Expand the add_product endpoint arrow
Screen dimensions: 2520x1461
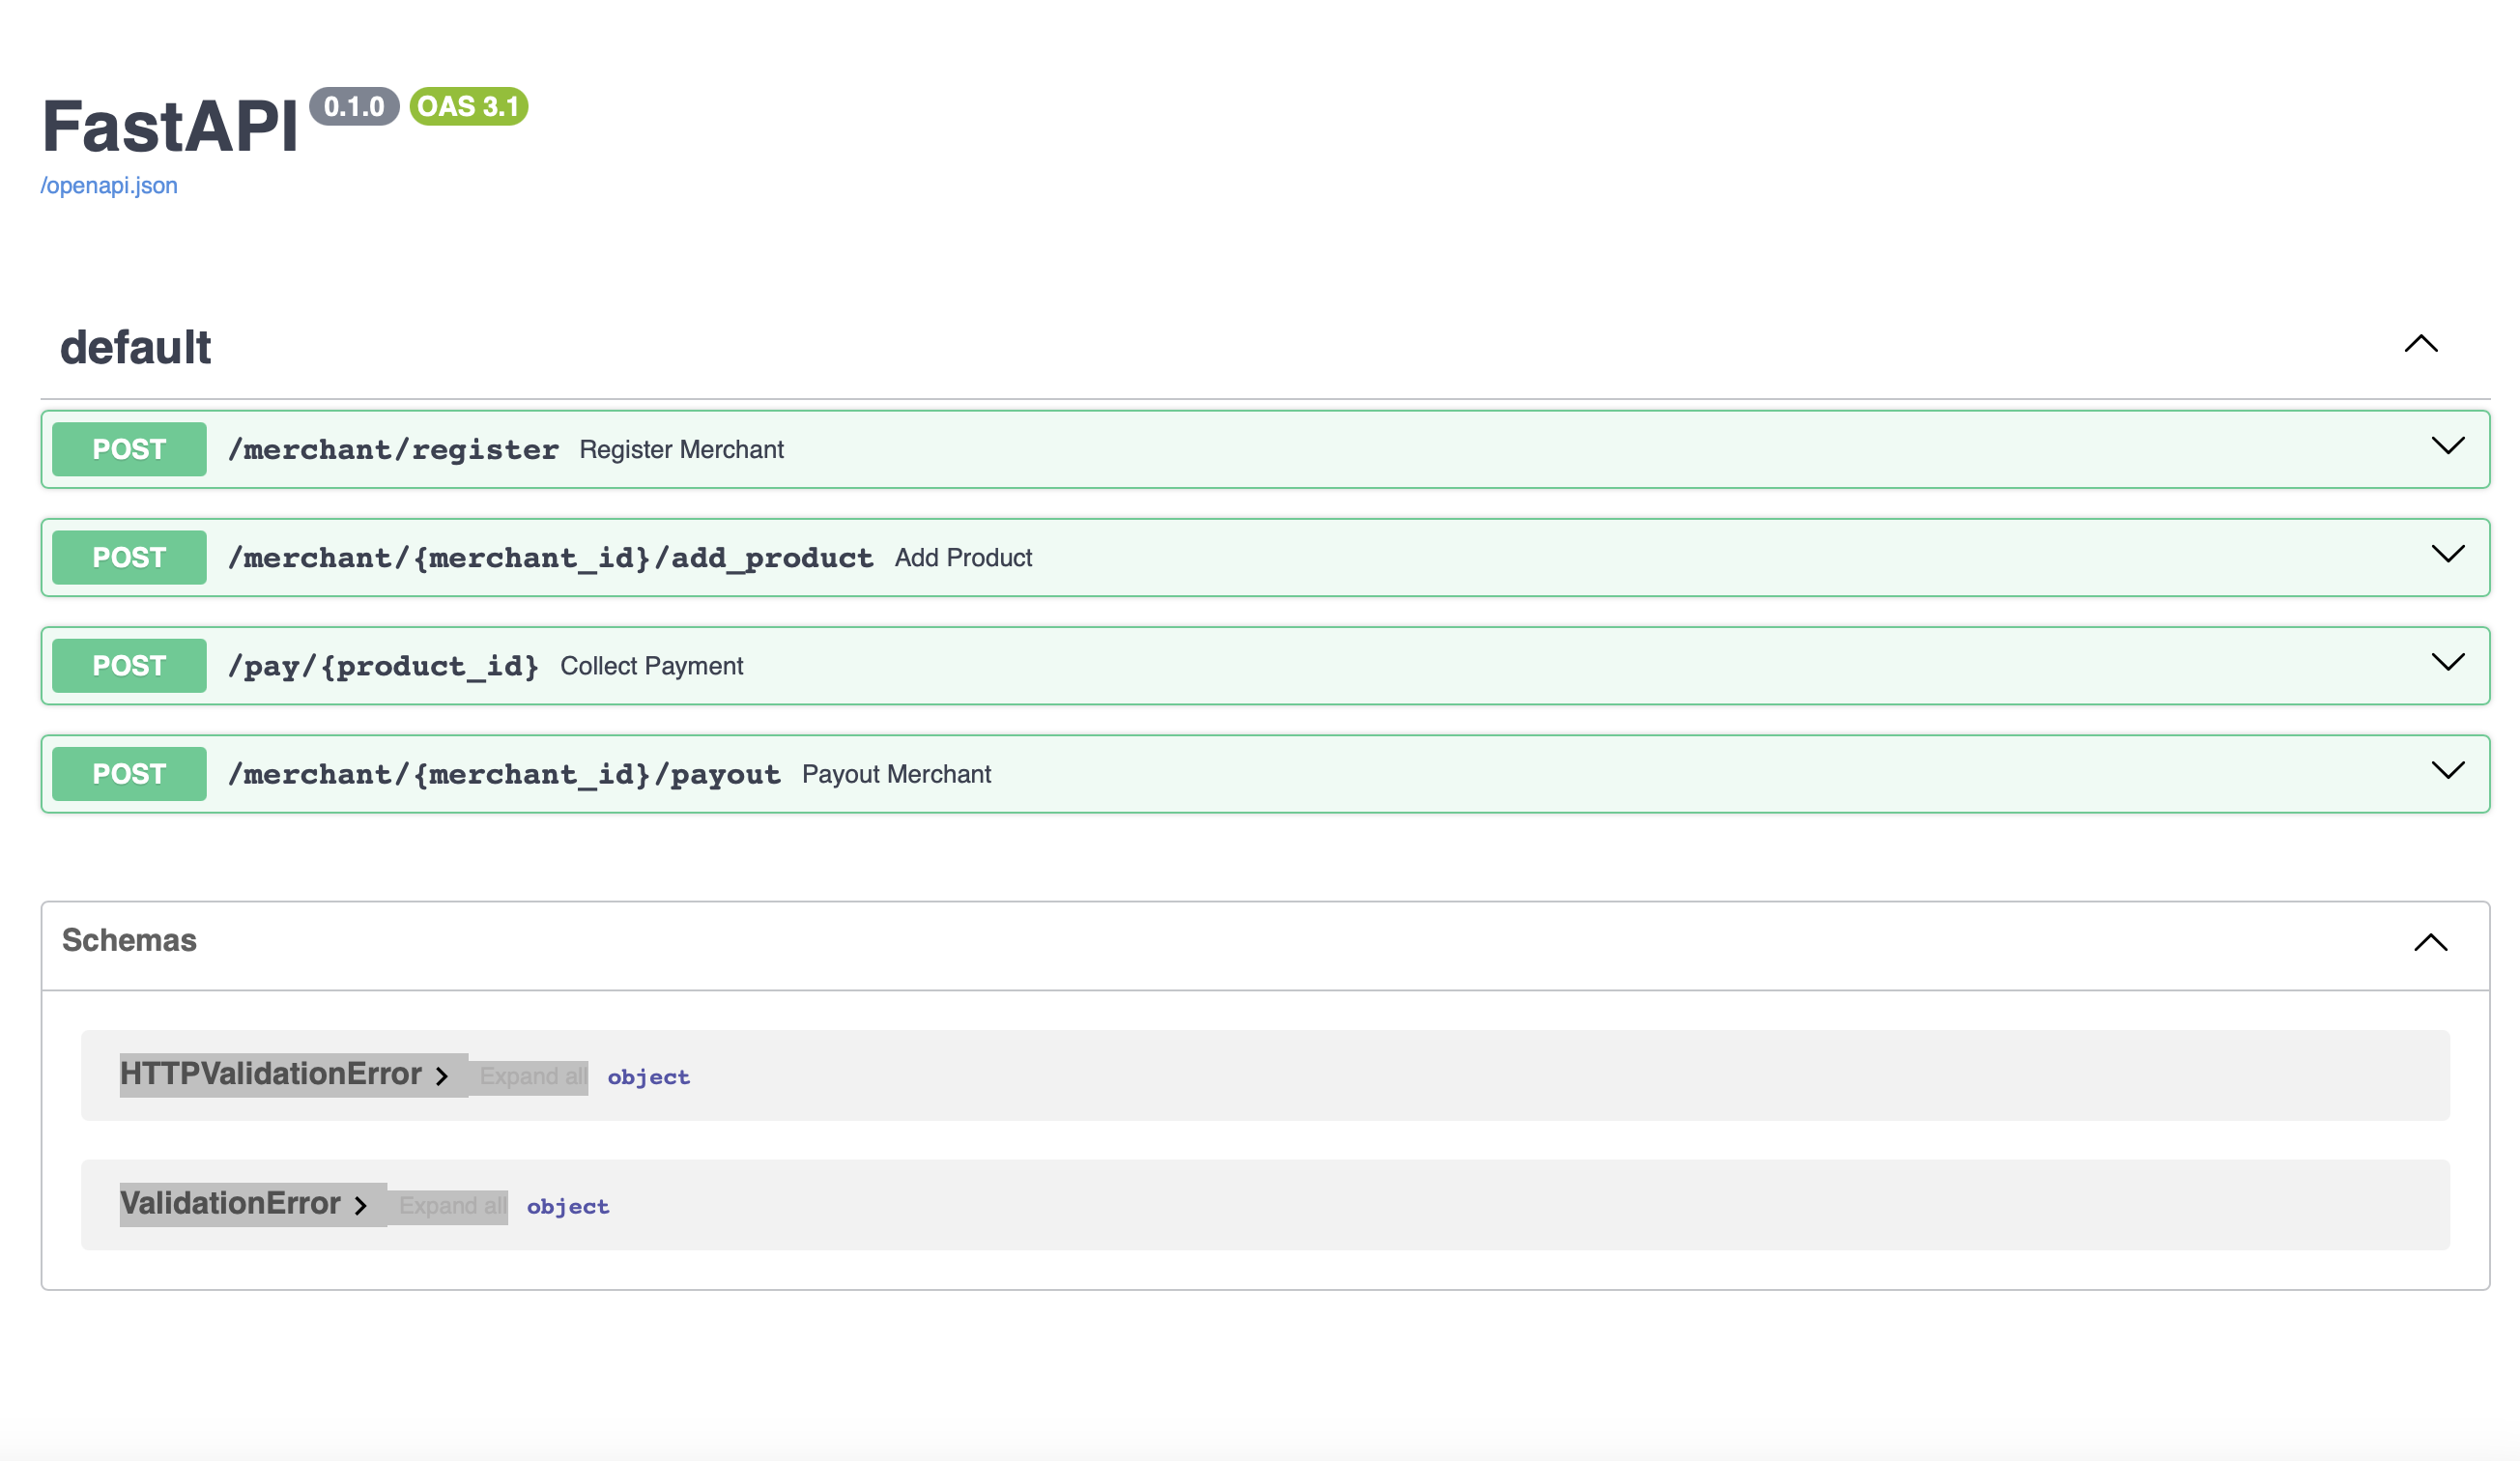2448,554
